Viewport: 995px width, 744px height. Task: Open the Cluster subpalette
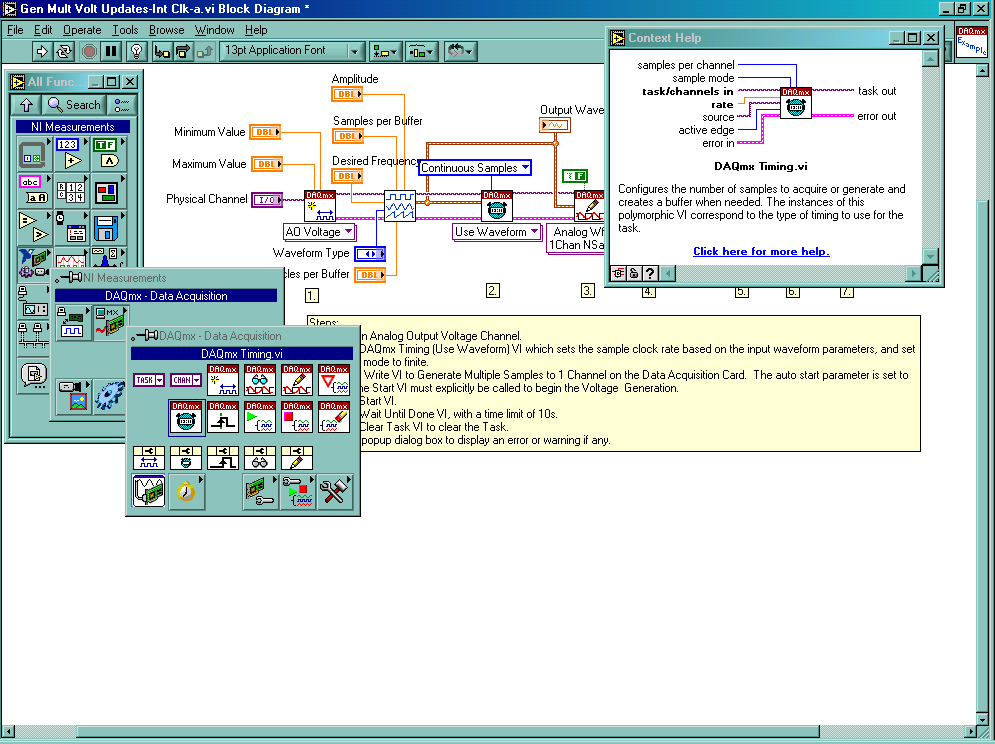click(x=107, y=190)
